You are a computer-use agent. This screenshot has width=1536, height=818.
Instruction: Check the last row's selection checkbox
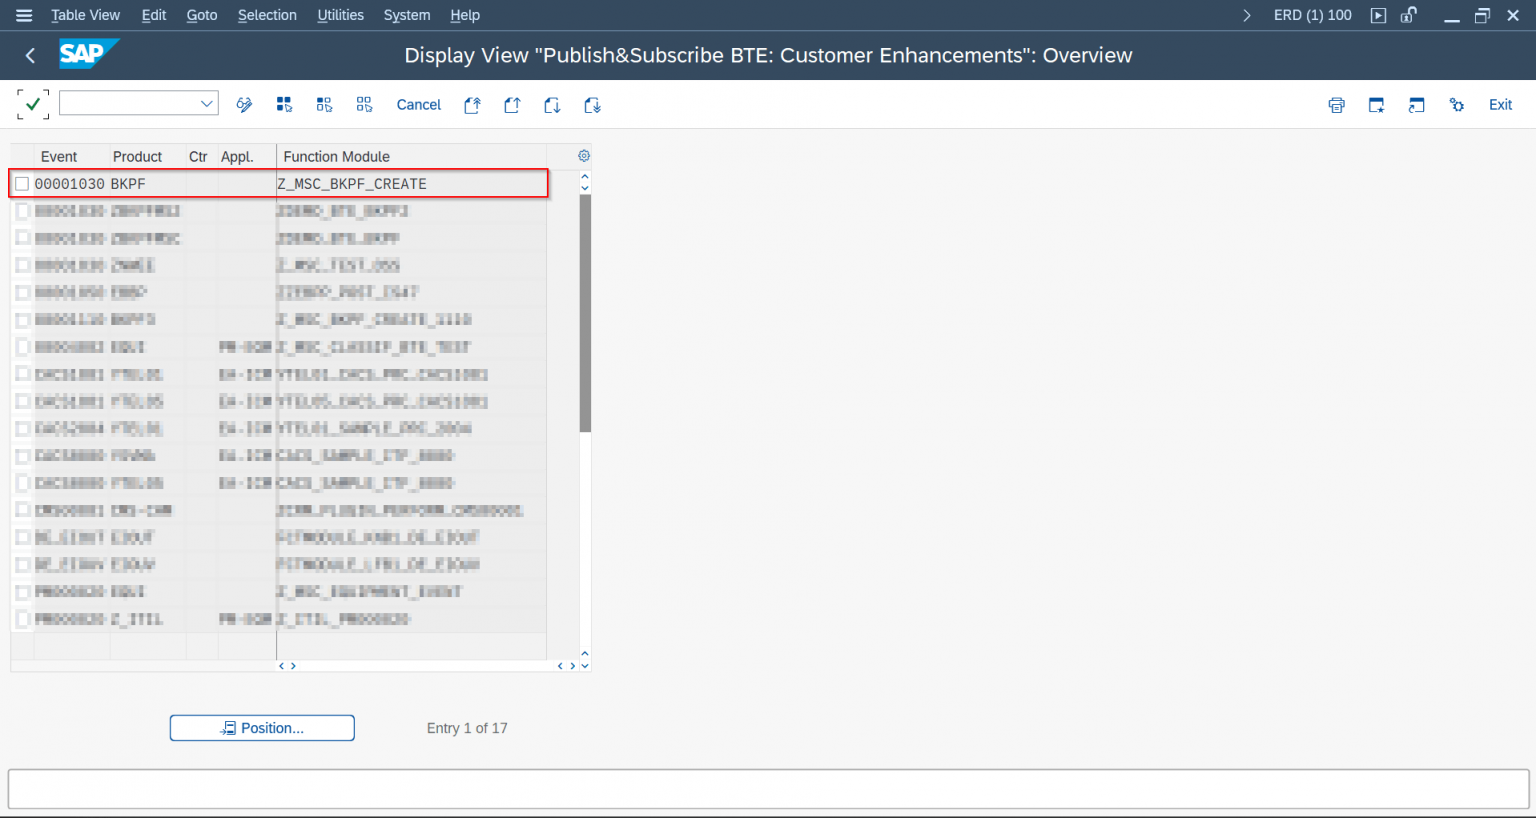tap(22, 619)
